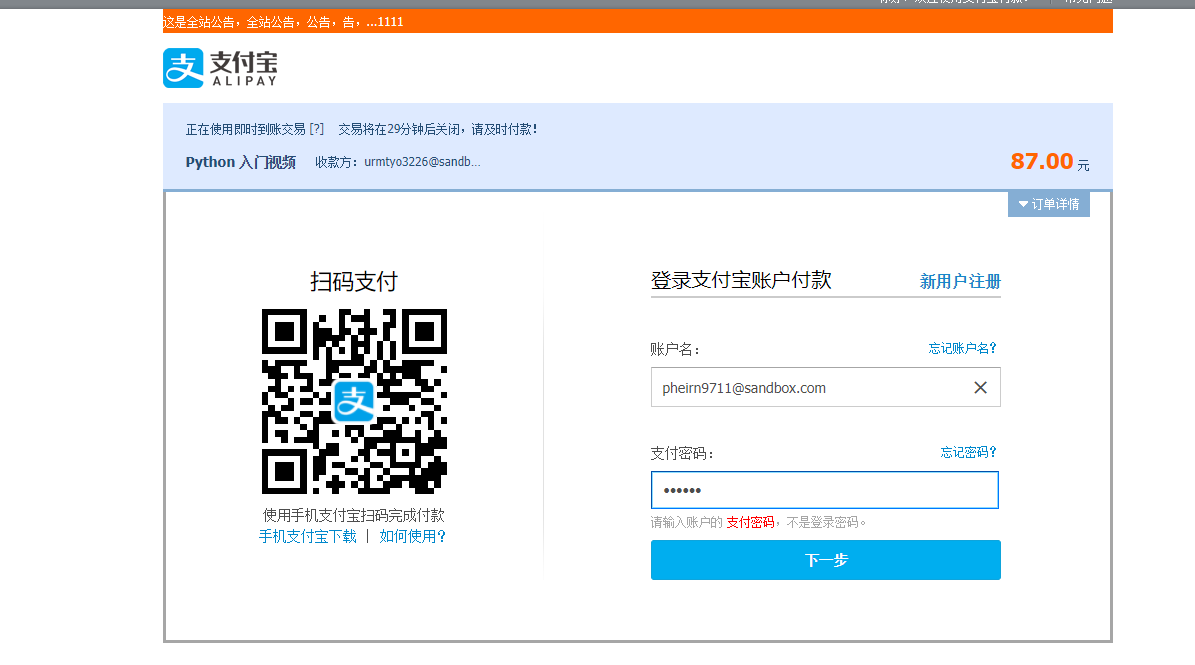Click the 如何使用? help link

click(x=413, y=536)
